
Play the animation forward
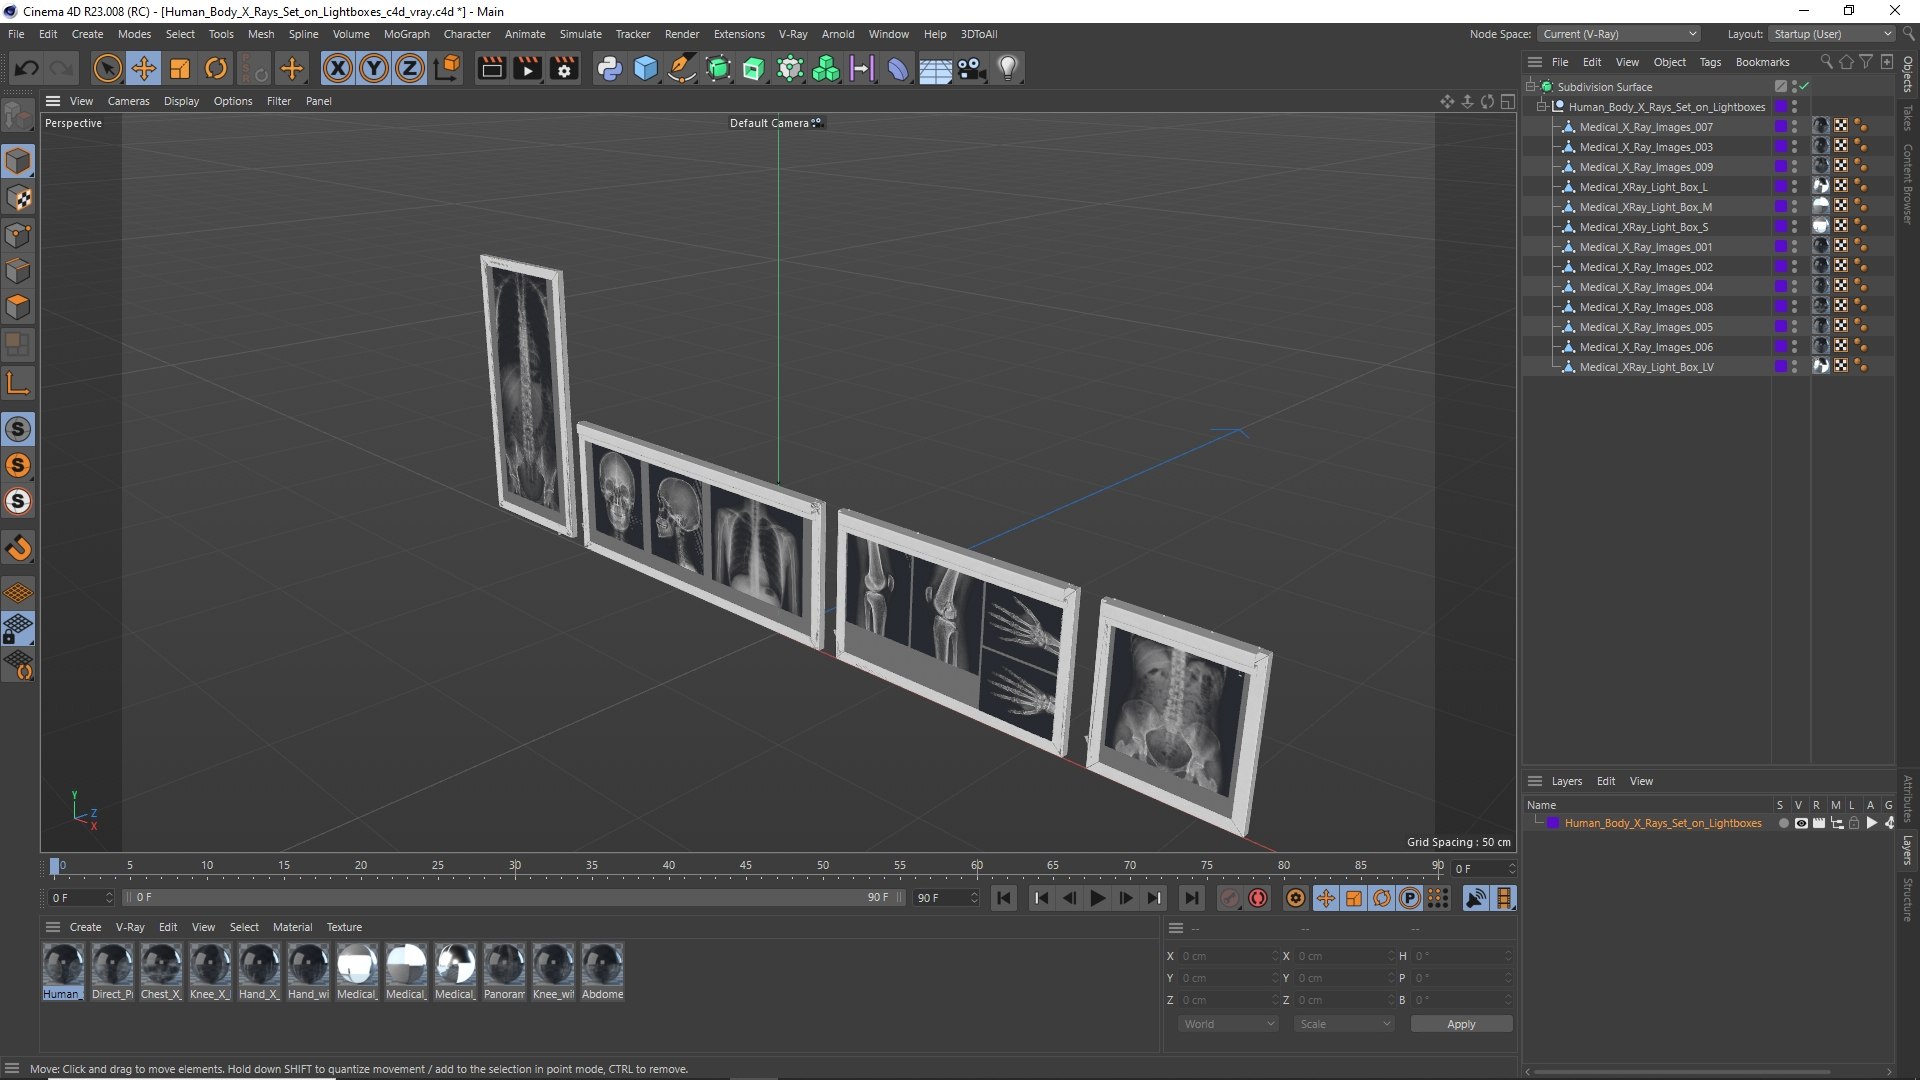pyautogui.click(x=1097, y=898)
